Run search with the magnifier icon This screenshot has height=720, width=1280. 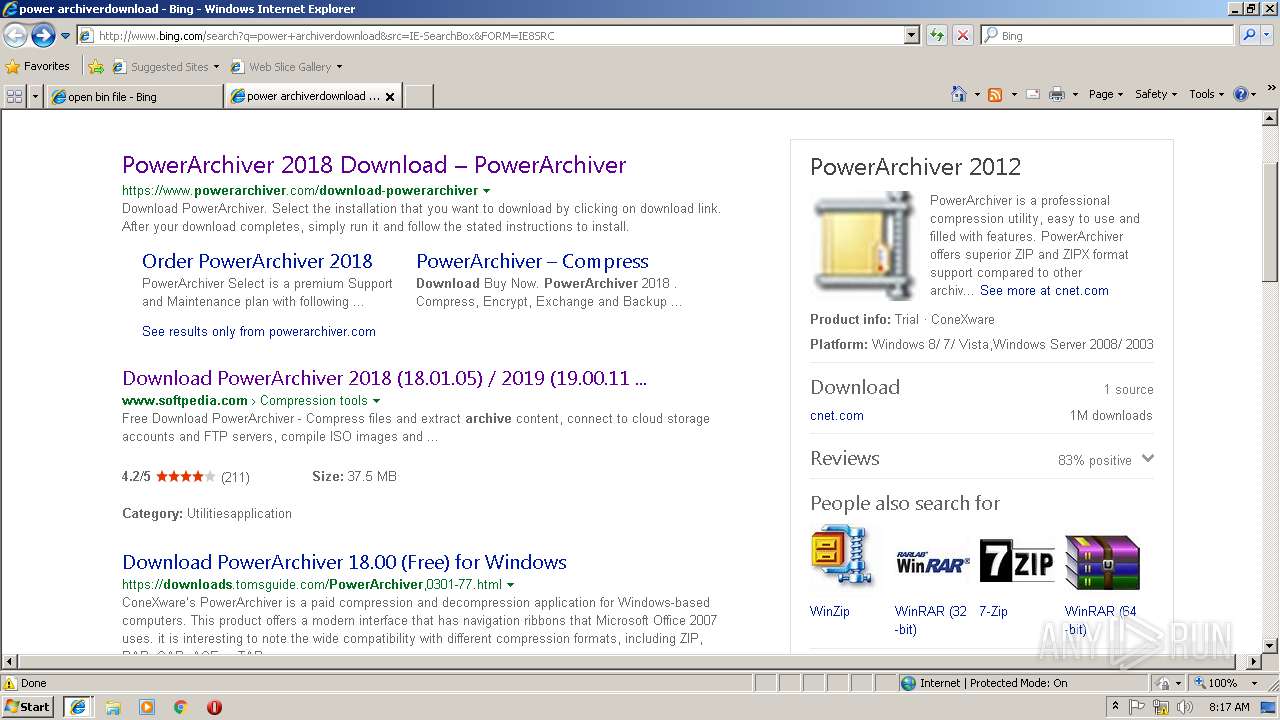pos(1248,35)
